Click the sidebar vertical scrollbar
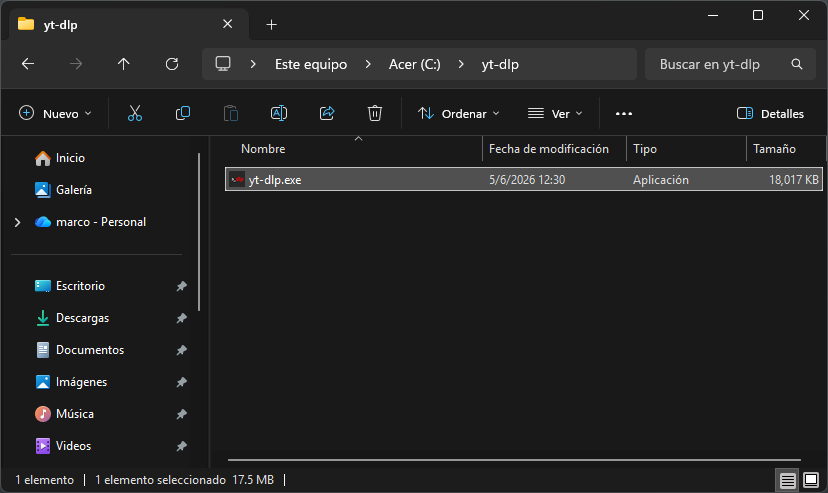The height and width of the screenshot is (493, 828). tap(199, 232)
